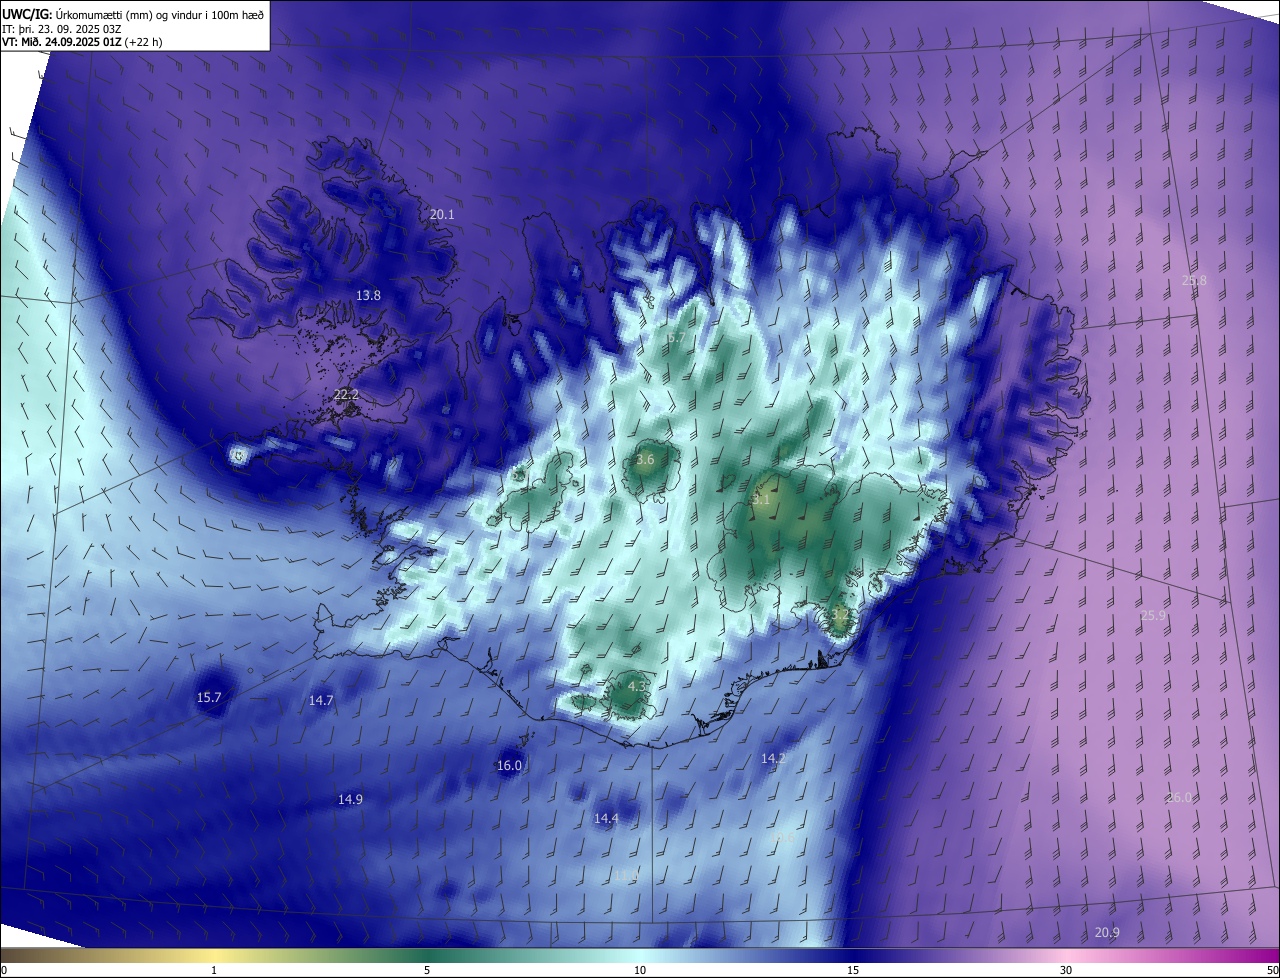
Task: Click the 3.2 value label near the southeast coast
Action: coord(841,614)
